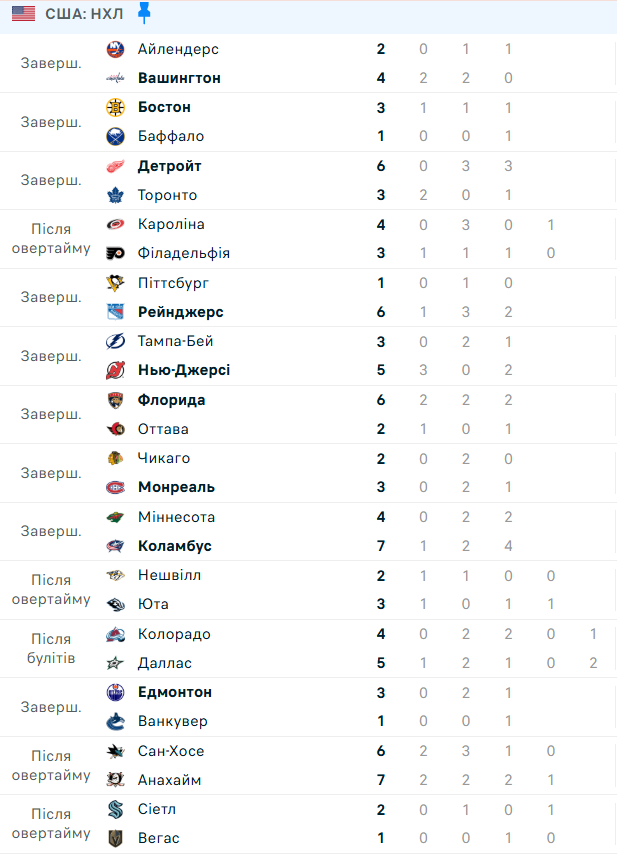Click the Монреаль Canadiens logo
Screen dimensions: 617x854
[115, 487]
